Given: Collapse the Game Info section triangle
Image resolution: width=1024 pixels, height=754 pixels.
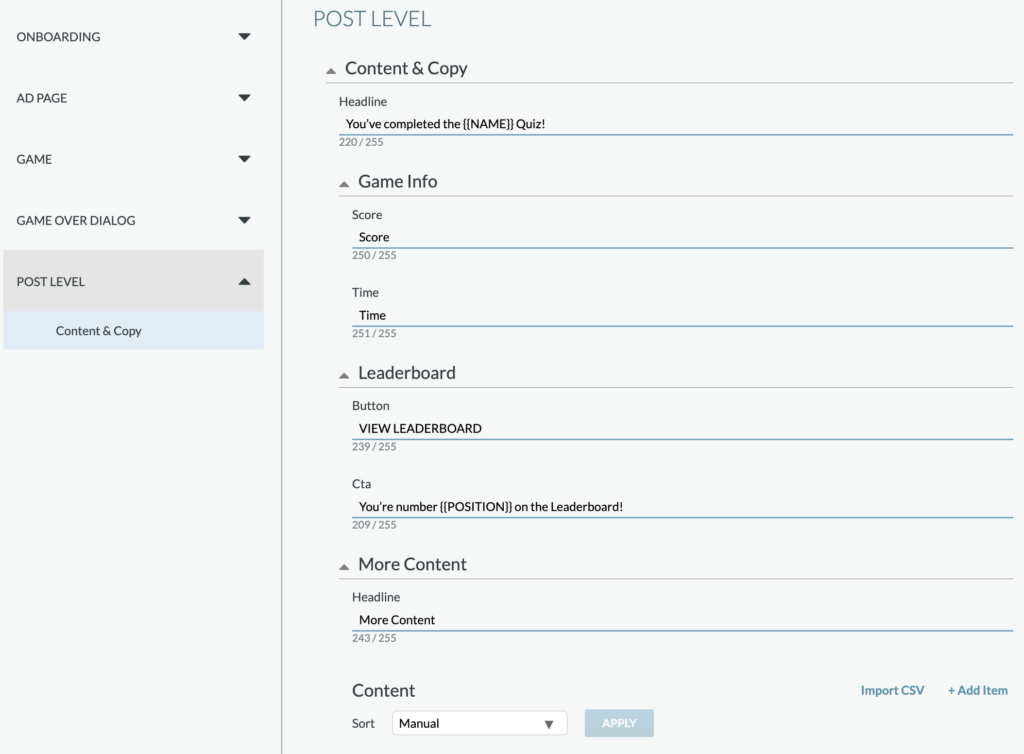Looking at the screenshot, I should [344, 183].
